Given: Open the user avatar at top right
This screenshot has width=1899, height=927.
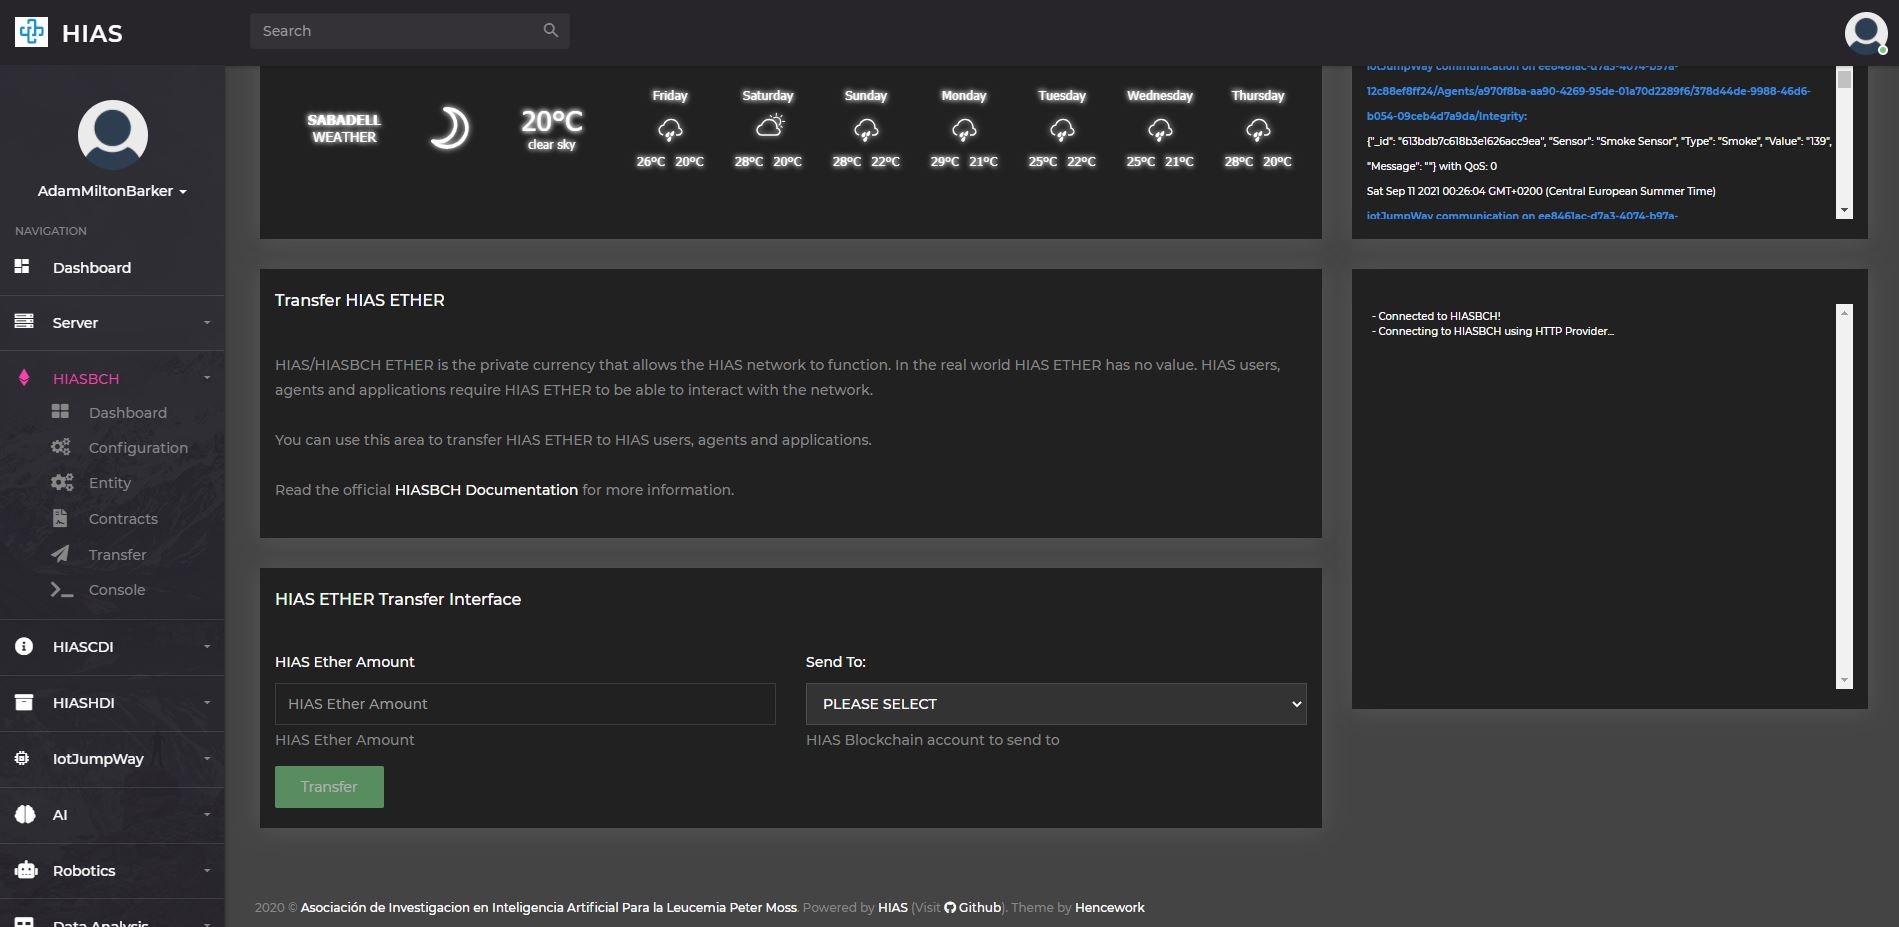Looking at the screenshot, I should 1866,33.
